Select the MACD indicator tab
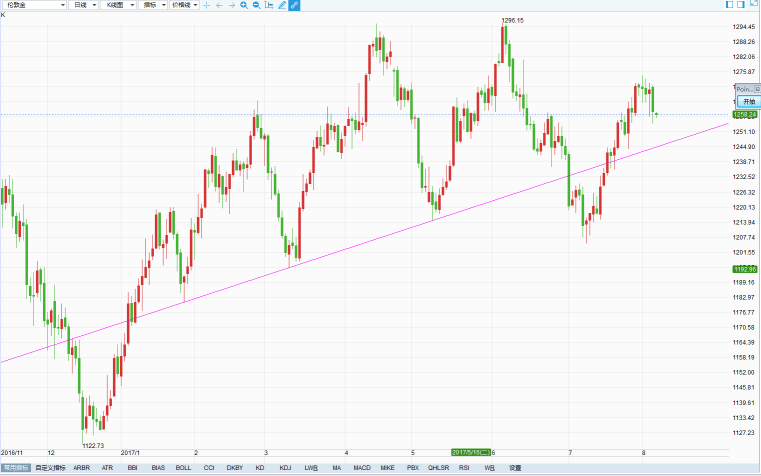 pos(362,468)
